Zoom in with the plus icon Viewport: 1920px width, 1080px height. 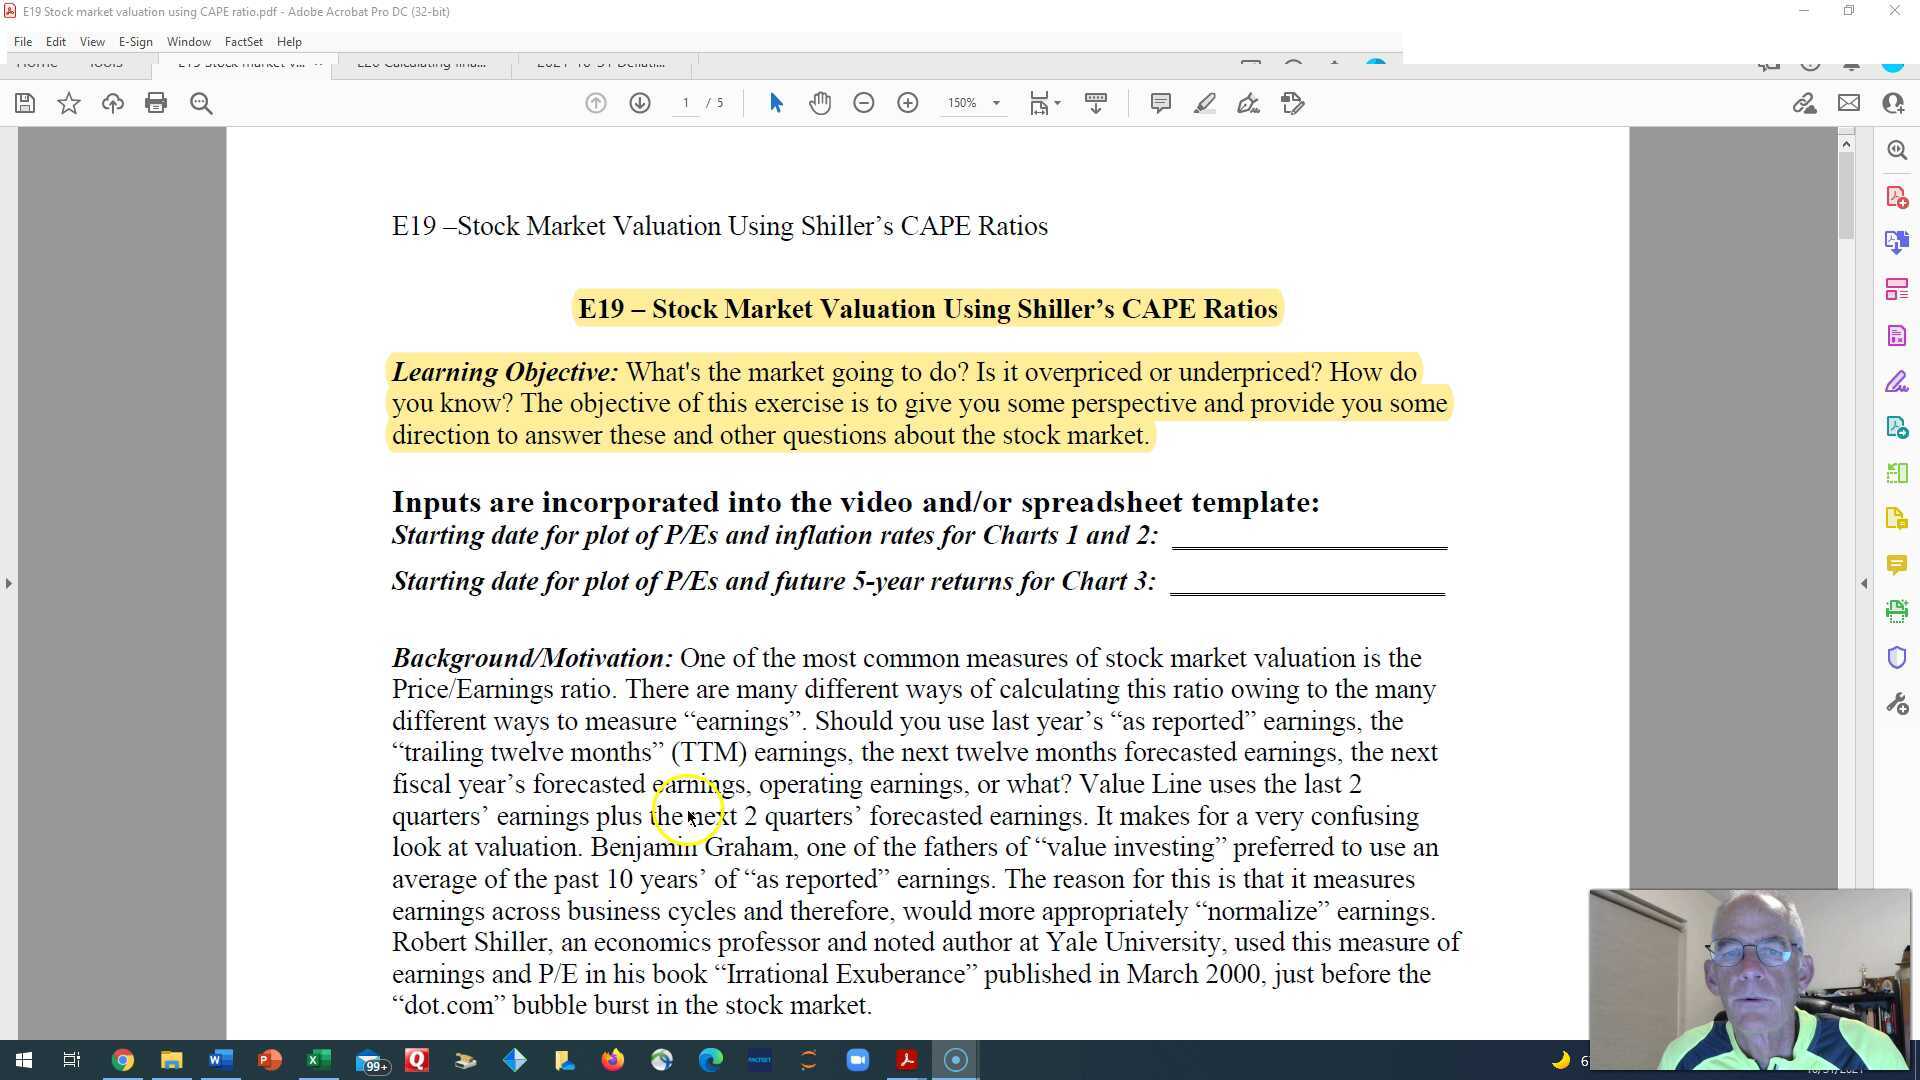[x=908, y=103]
